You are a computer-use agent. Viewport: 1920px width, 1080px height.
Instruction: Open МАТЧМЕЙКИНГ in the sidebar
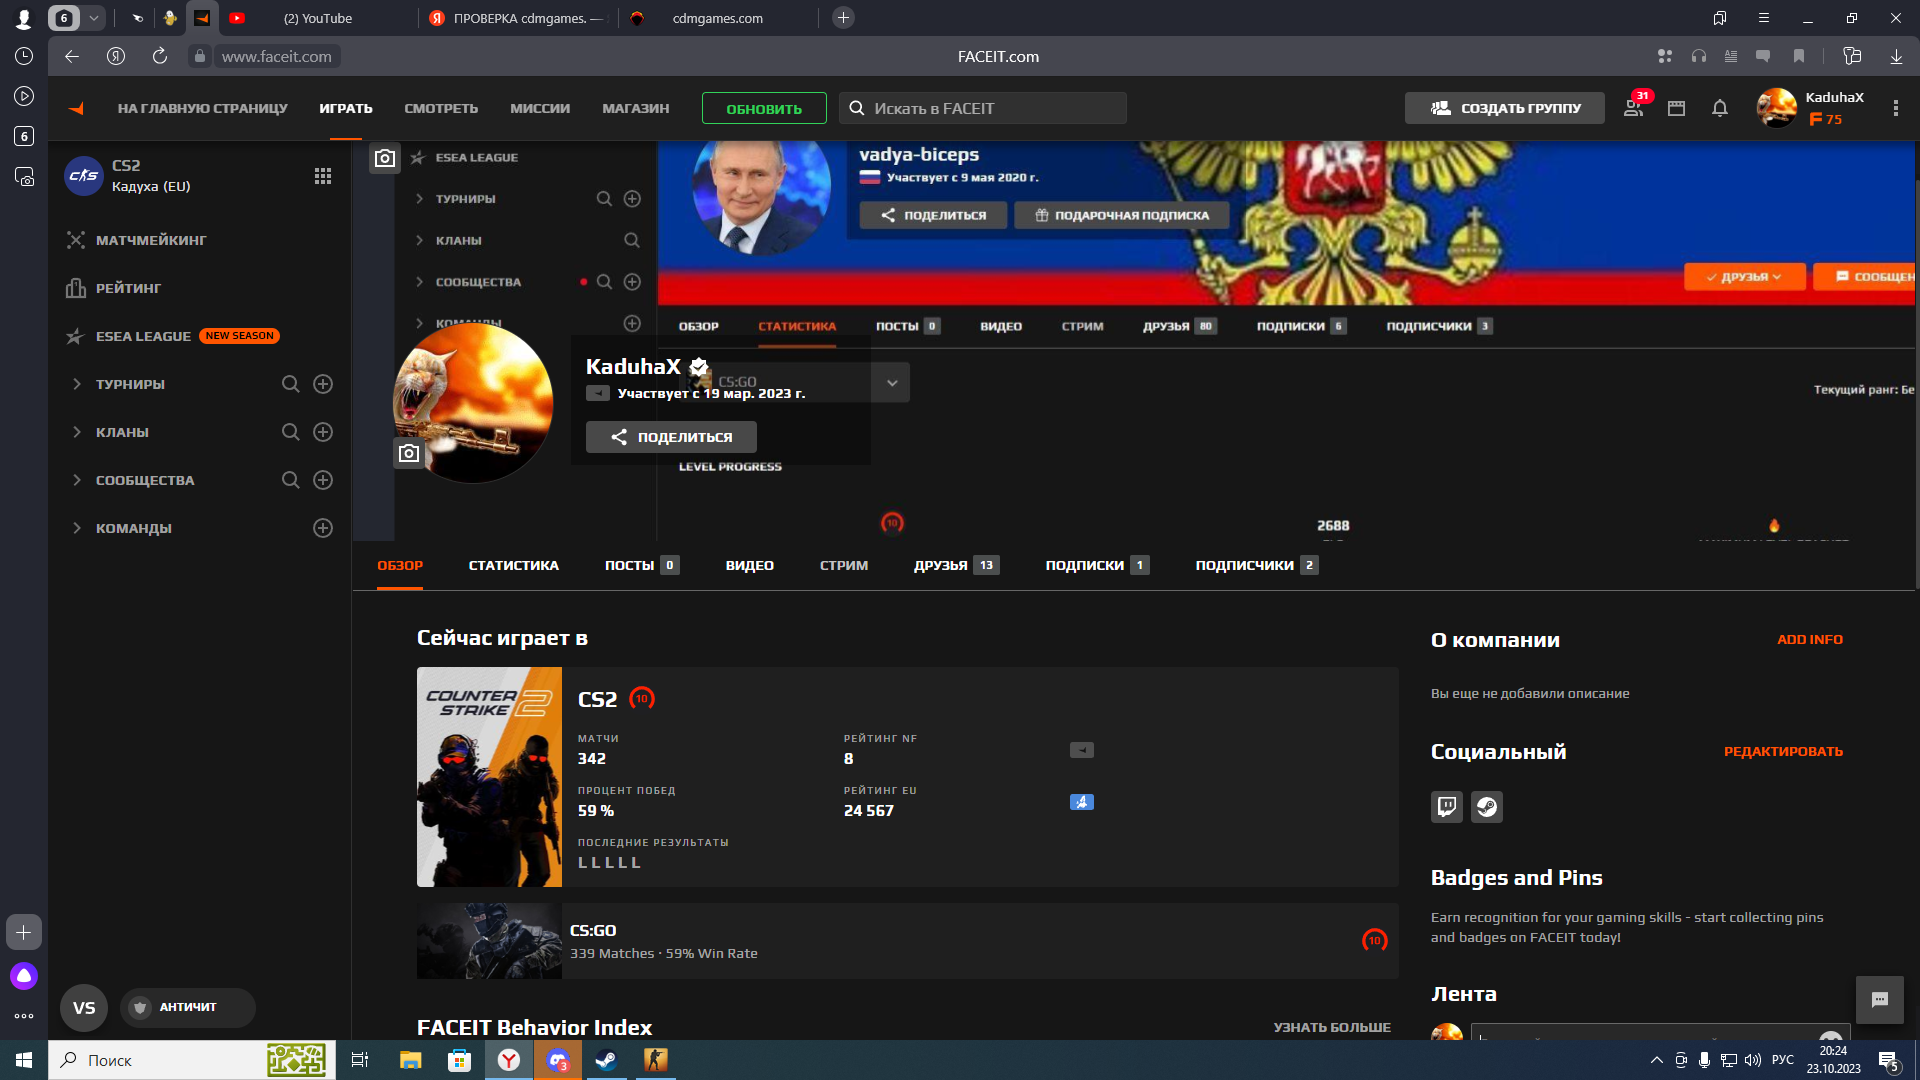[x=151, y=240]
